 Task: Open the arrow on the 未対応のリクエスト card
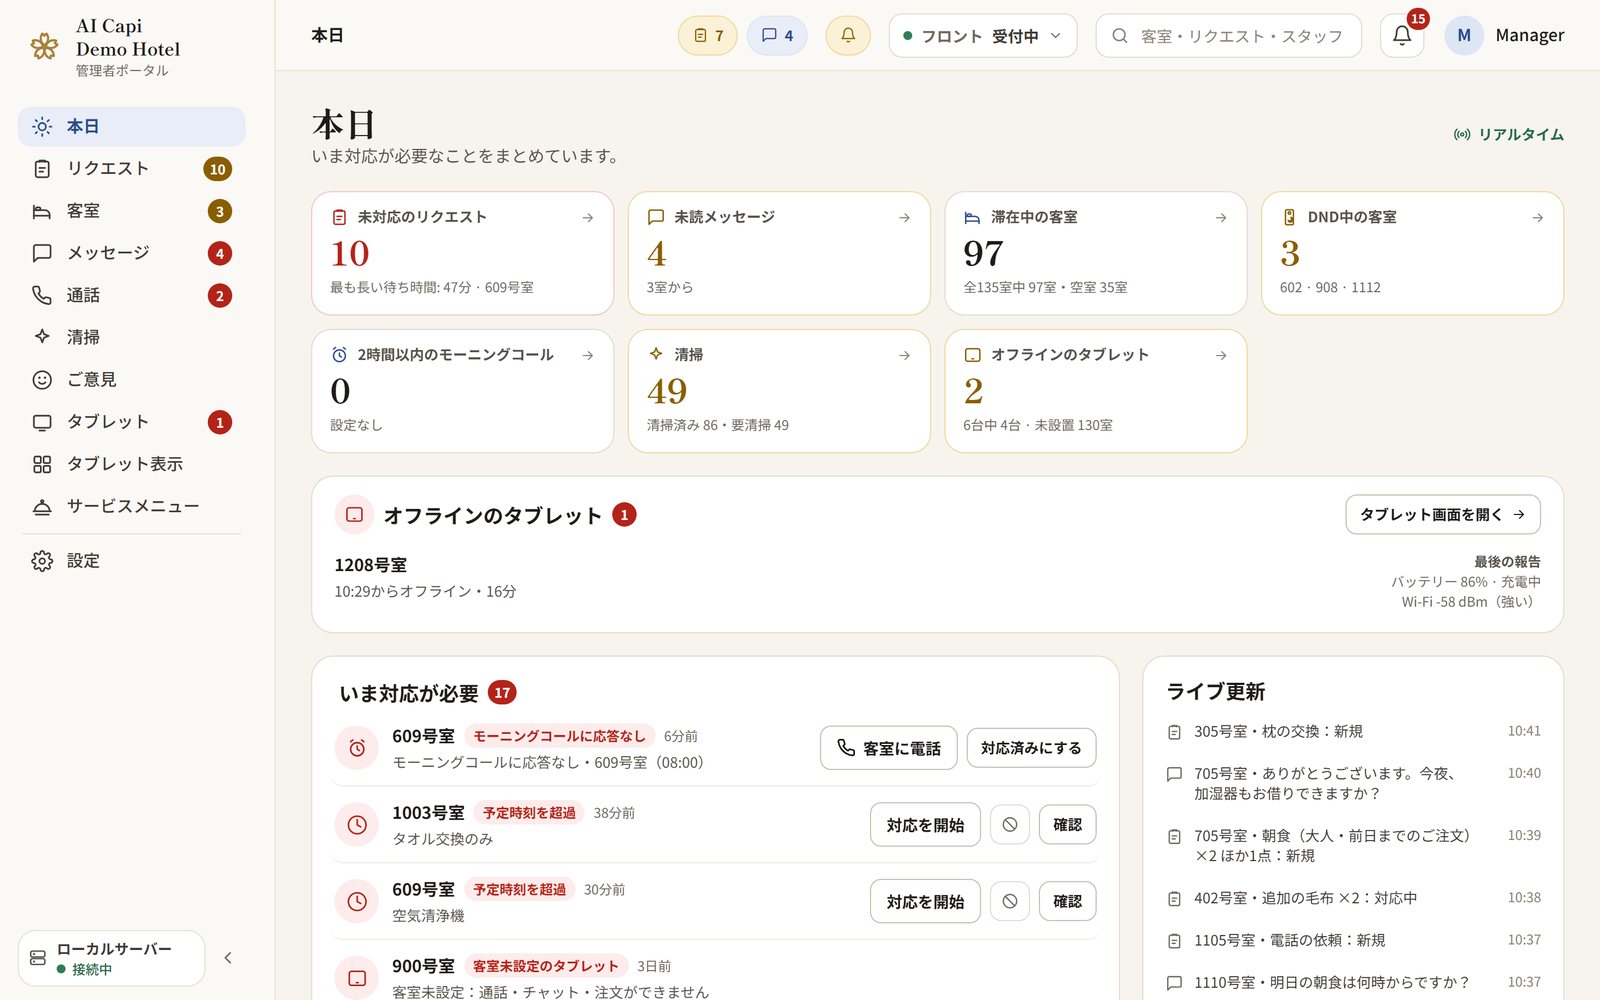588,217
